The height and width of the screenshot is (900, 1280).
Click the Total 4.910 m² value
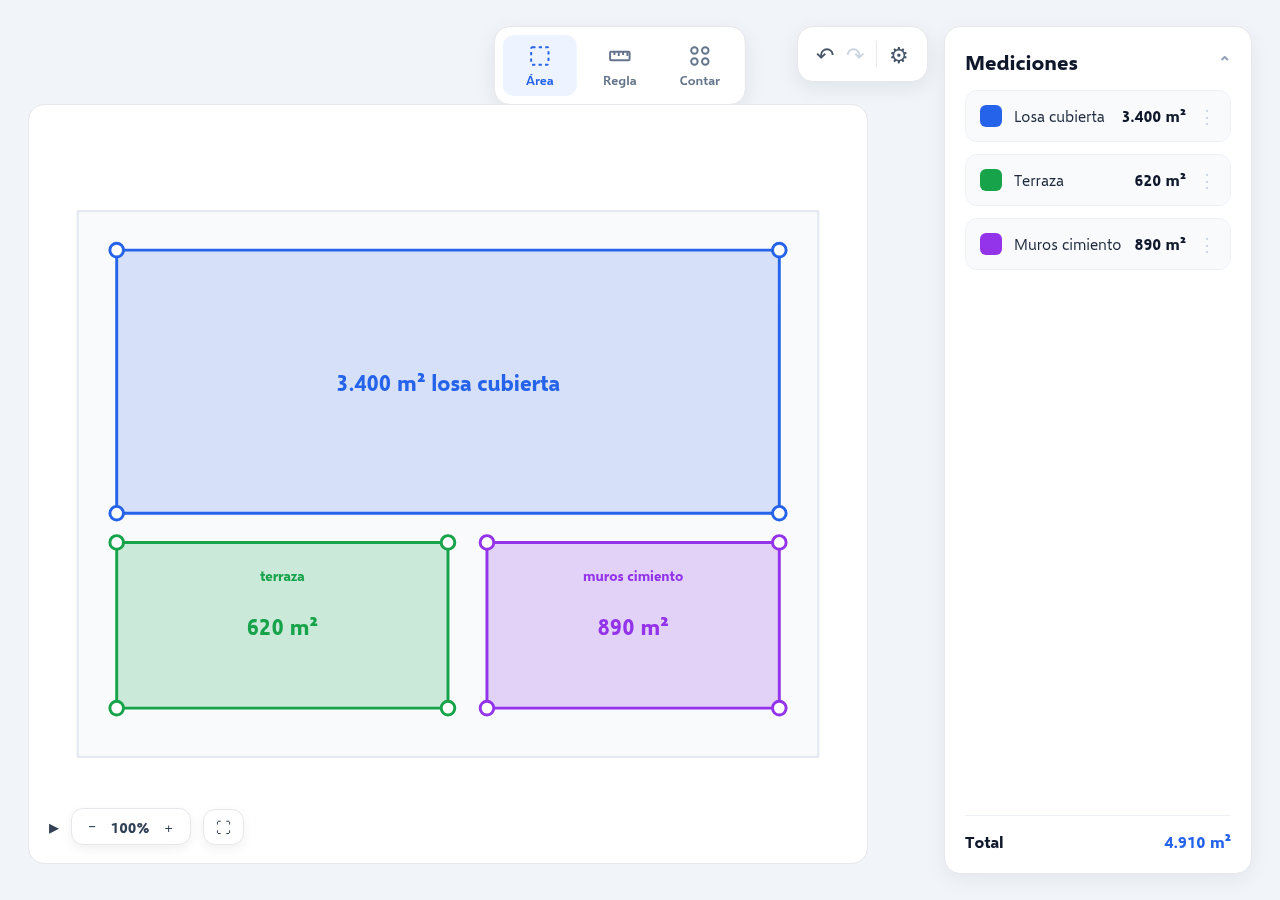point(1197,842)
